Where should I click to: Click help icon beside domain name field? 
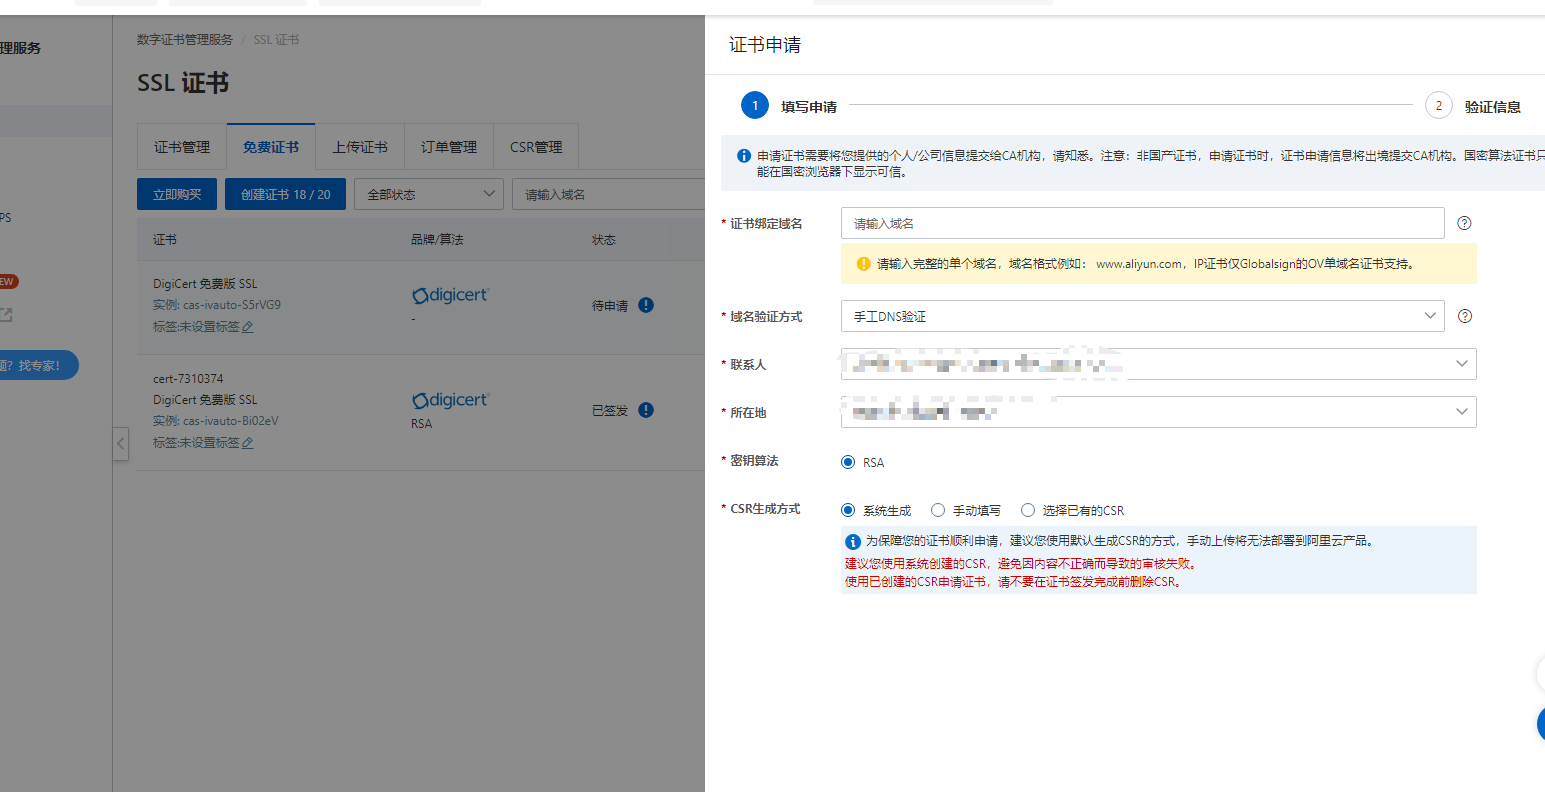click(1464, 223)
